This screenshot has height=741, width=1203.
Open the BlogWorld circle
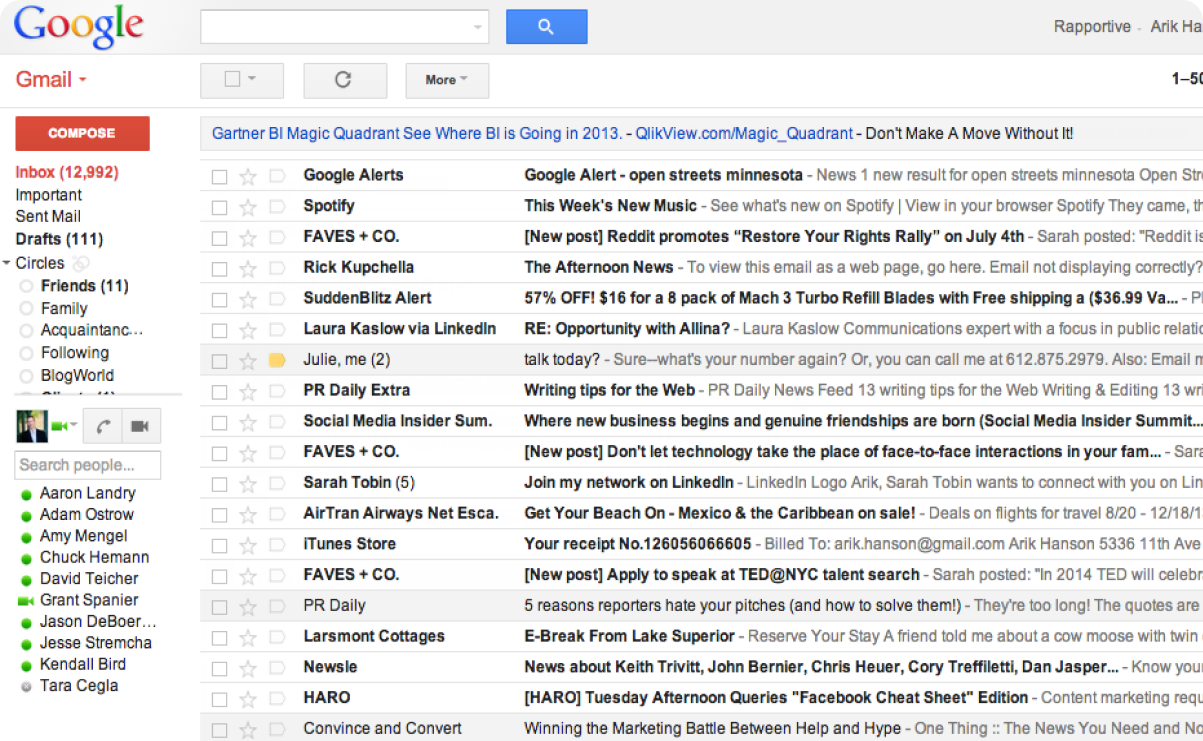77,375
